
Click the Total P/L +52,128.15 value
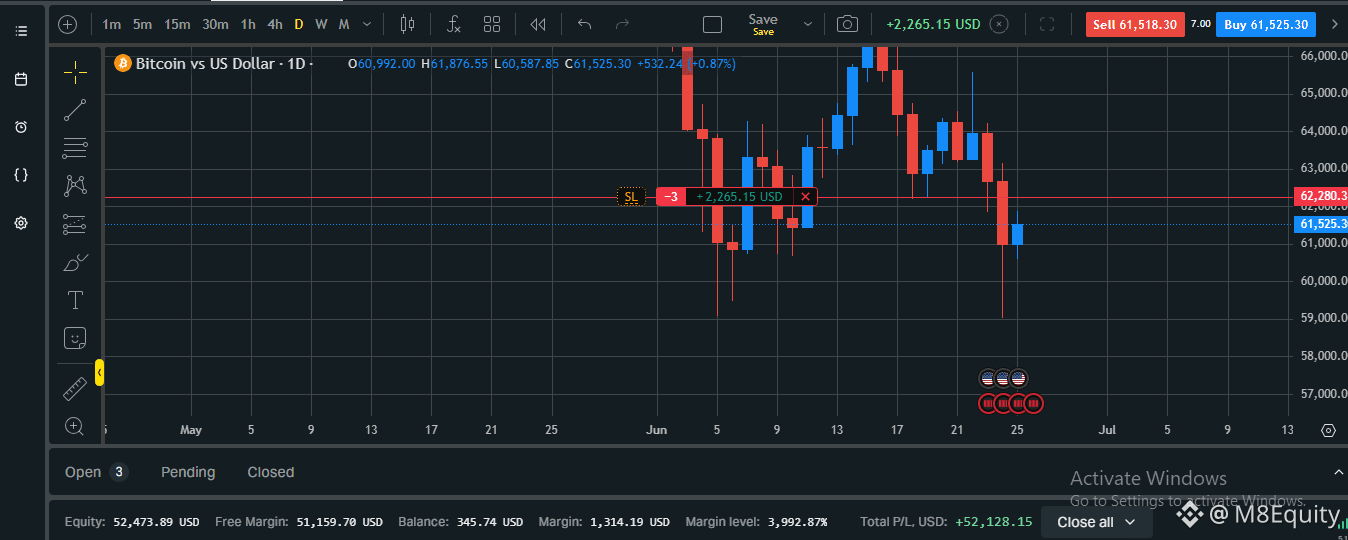993,522
